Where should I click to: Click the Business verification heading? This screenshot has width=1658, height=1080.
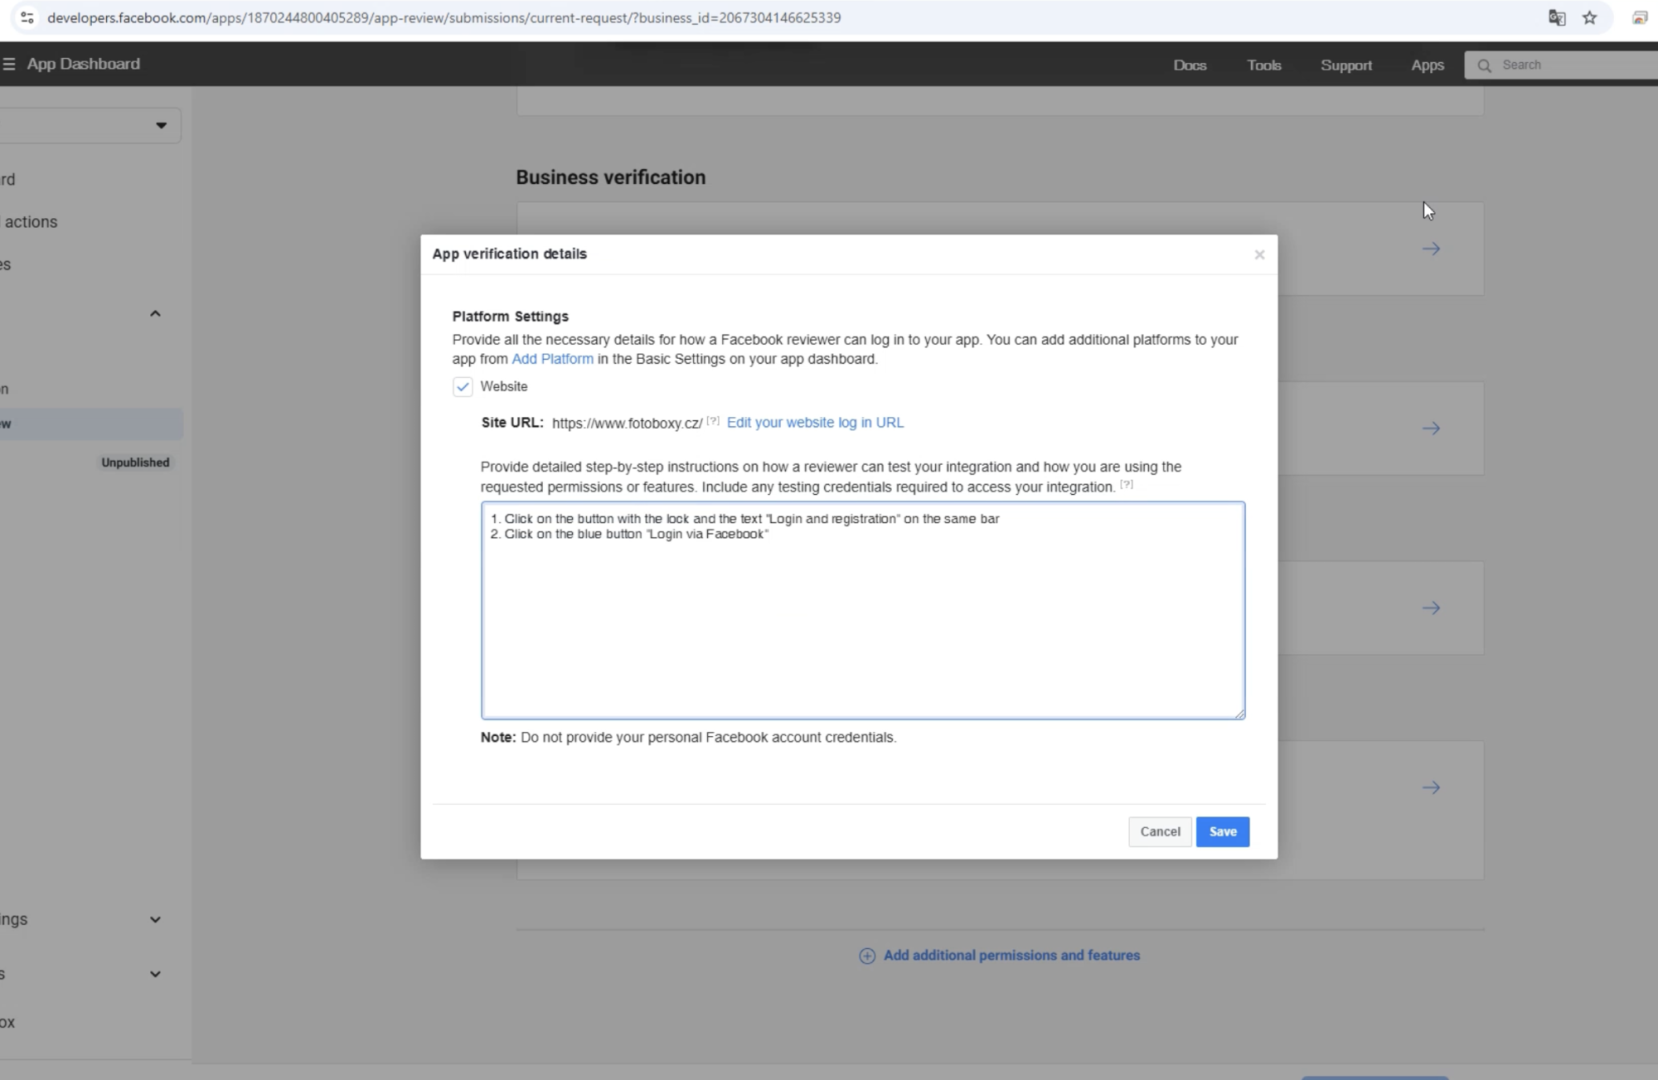coord(611,178)
